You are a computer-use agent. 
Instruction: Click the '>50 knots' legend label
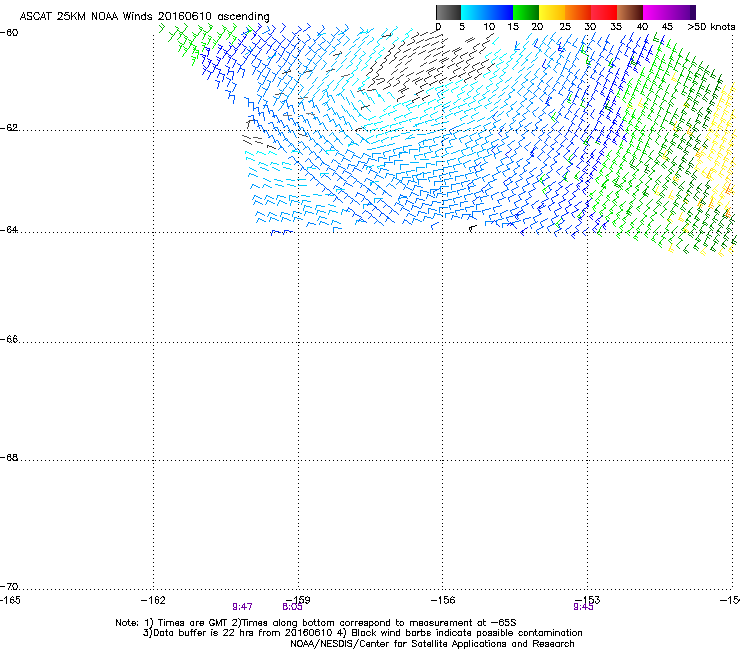711,27
